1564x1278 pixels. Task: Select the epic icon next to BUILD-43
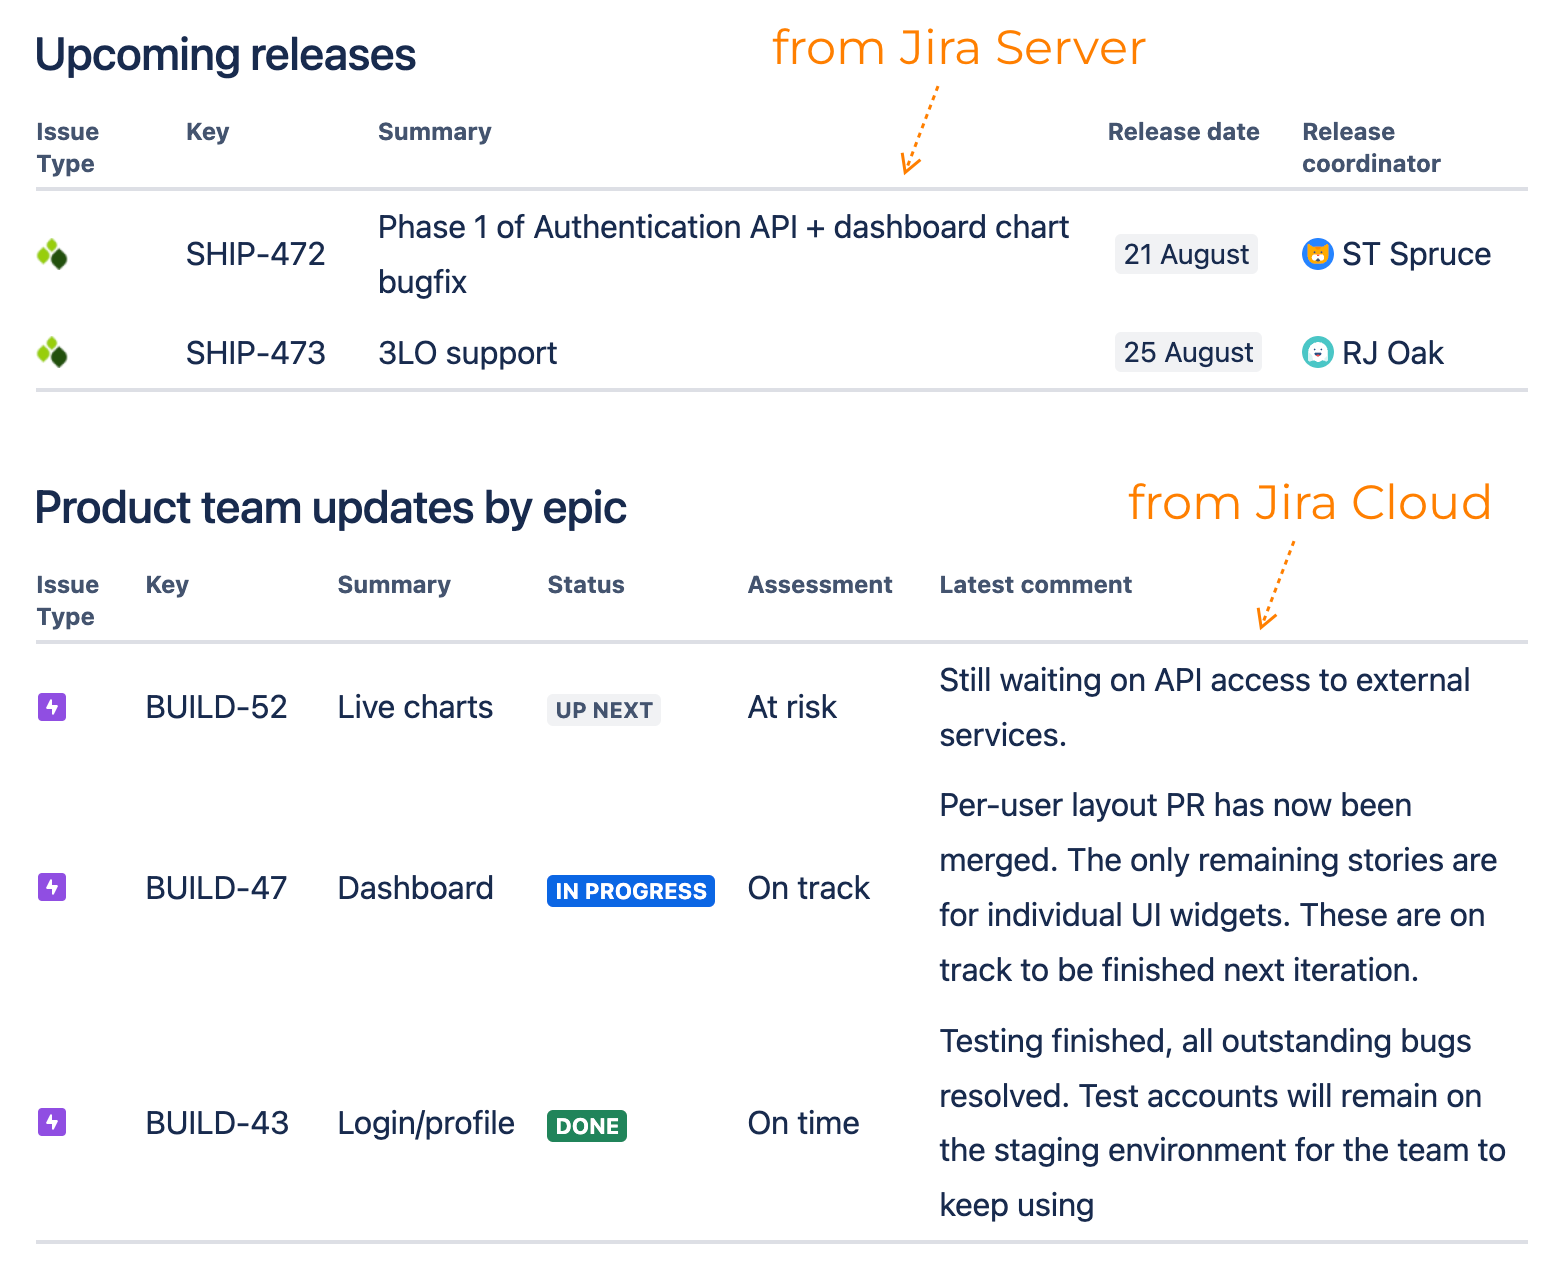pyautogui.click(x=51, y=1123)
